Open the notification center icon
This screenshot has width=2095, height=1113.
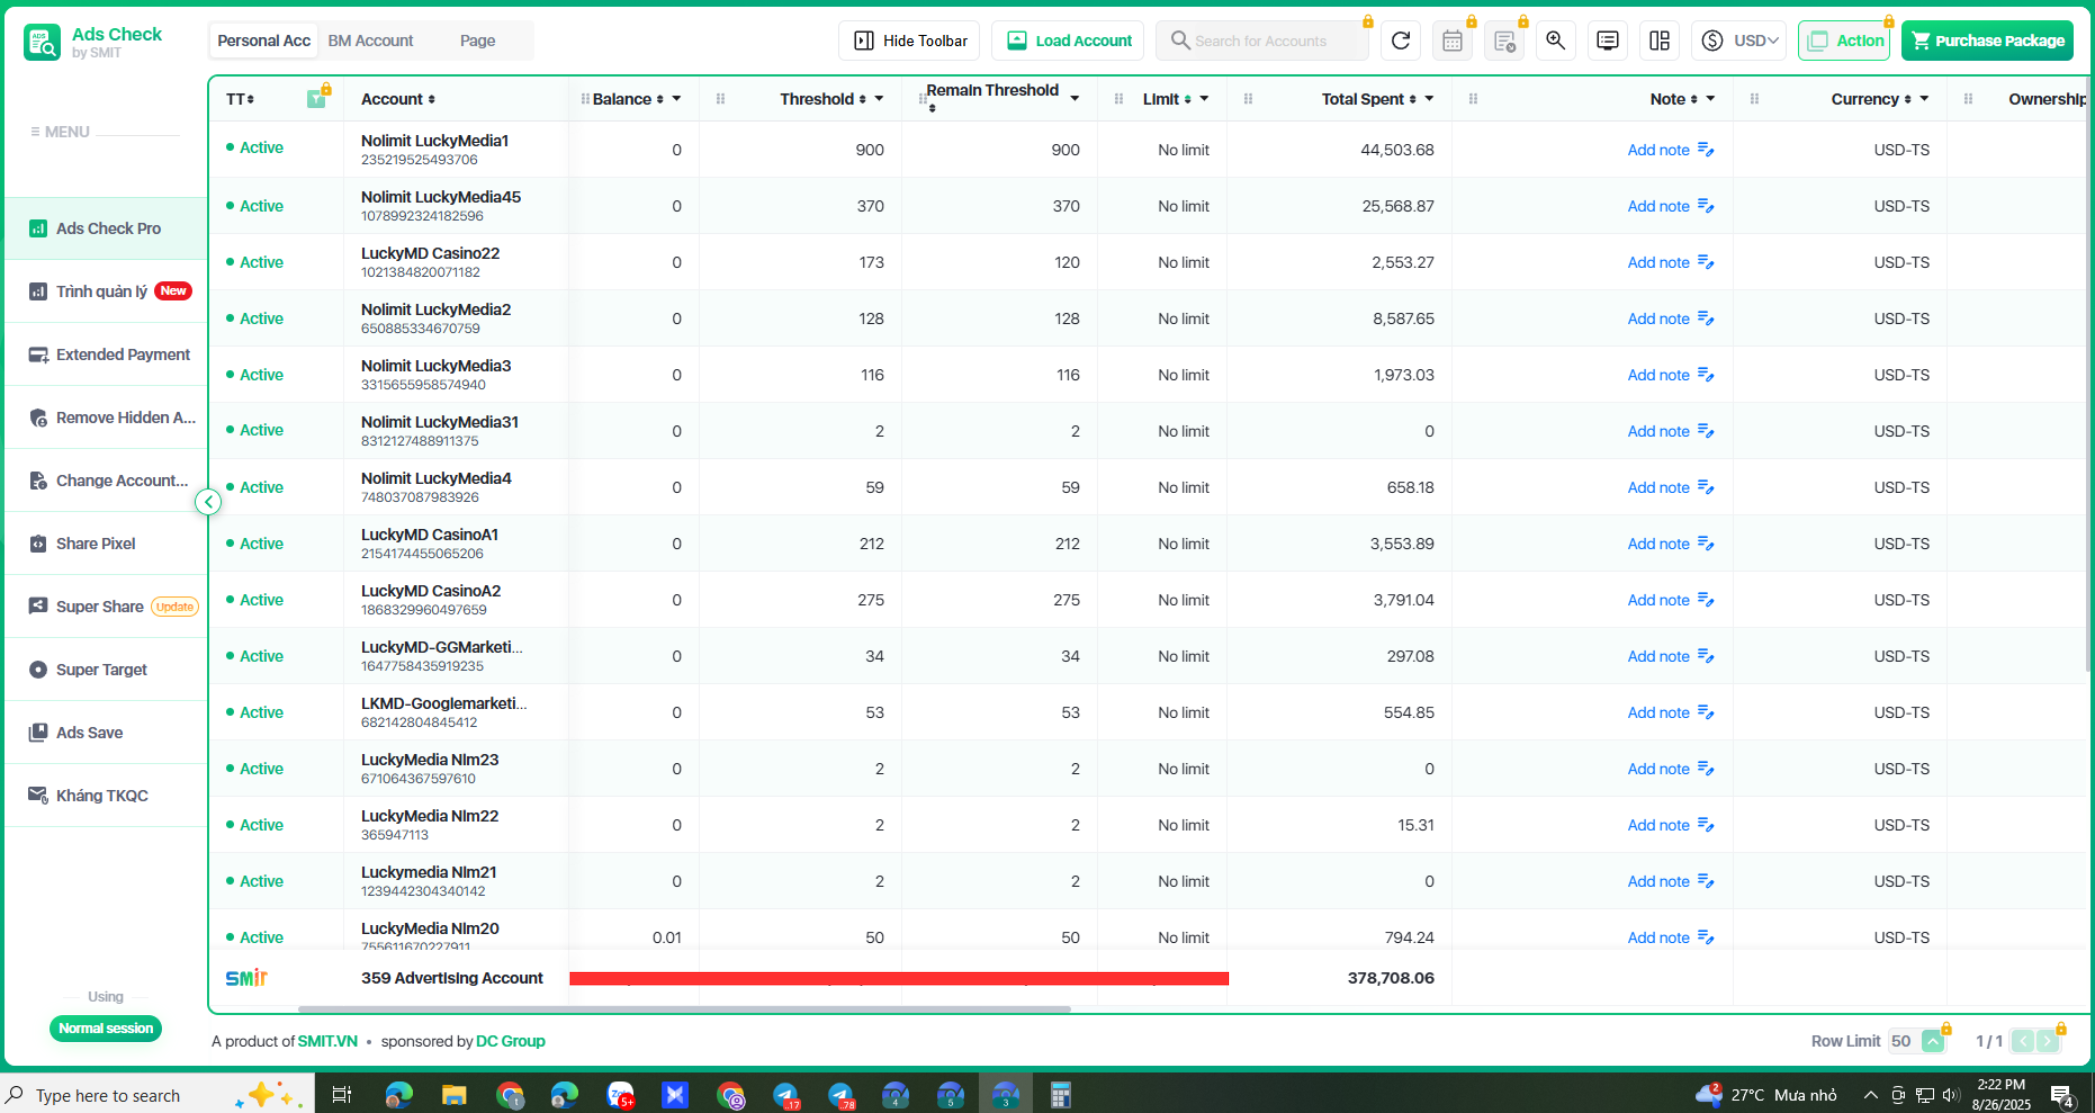pos(2062,1096)
